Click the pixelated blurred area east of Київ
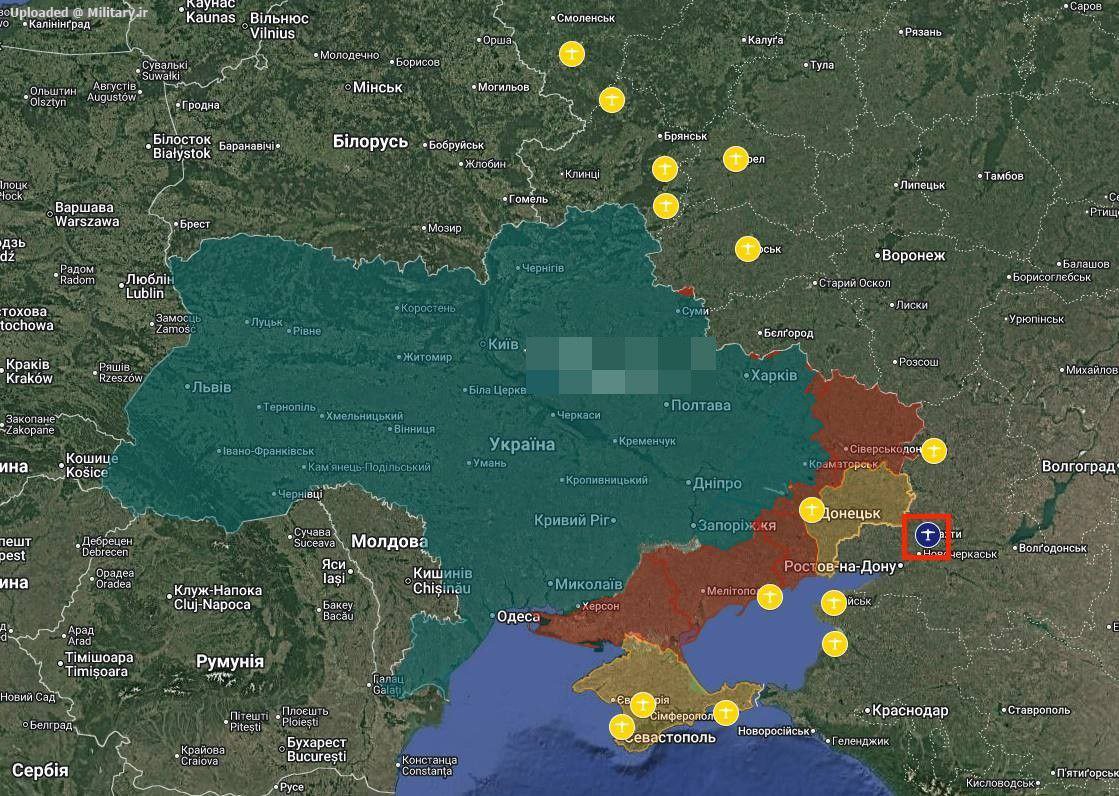Viewport: 1119px width, 796px height. point(620,366)
